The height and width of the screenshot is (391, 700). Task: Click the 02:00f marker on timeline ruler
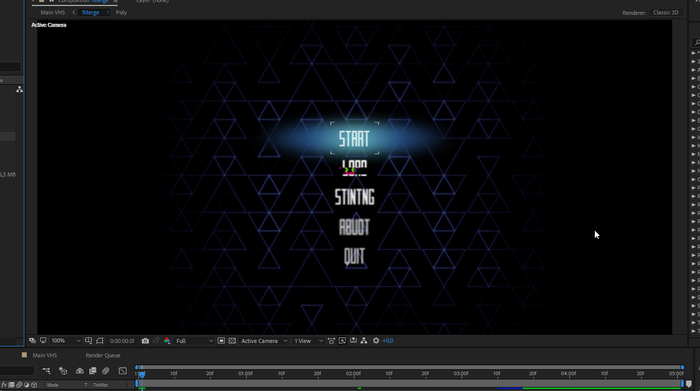353,374
